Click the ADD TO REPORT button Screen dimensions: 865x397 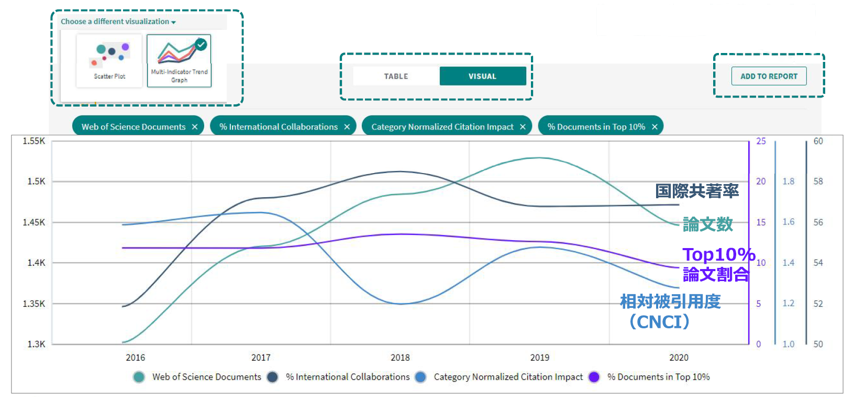(768, 76)
